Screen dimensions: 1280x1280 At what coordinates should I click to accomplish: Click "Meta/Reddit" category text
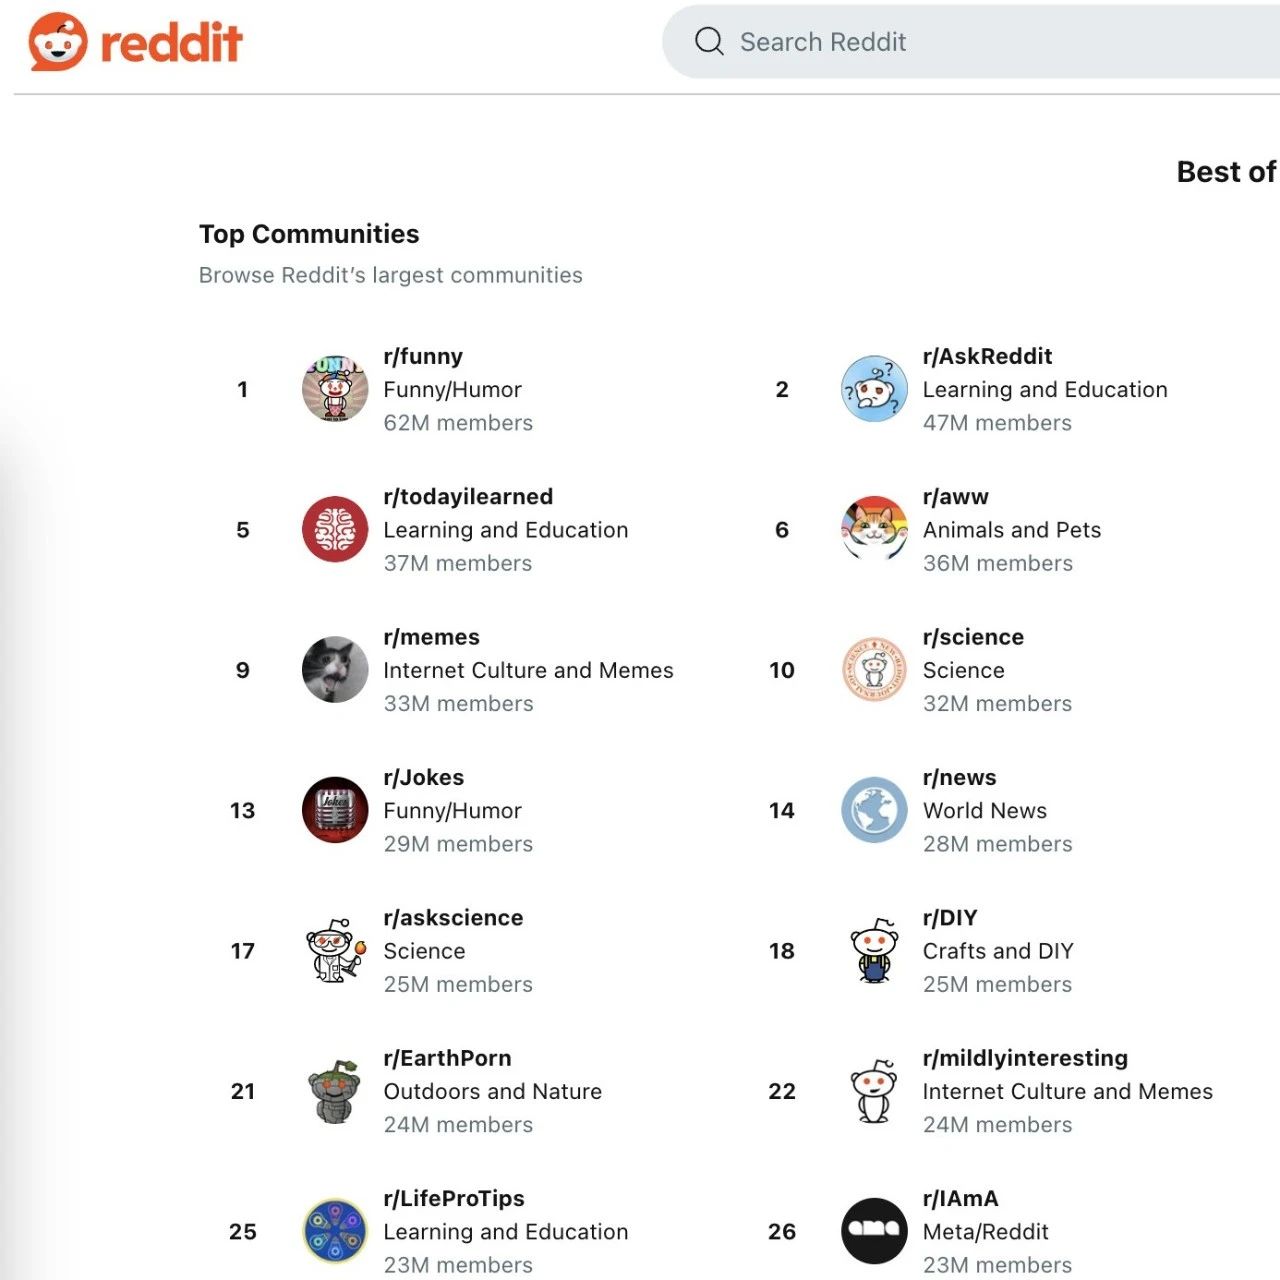click(986, 1232)
